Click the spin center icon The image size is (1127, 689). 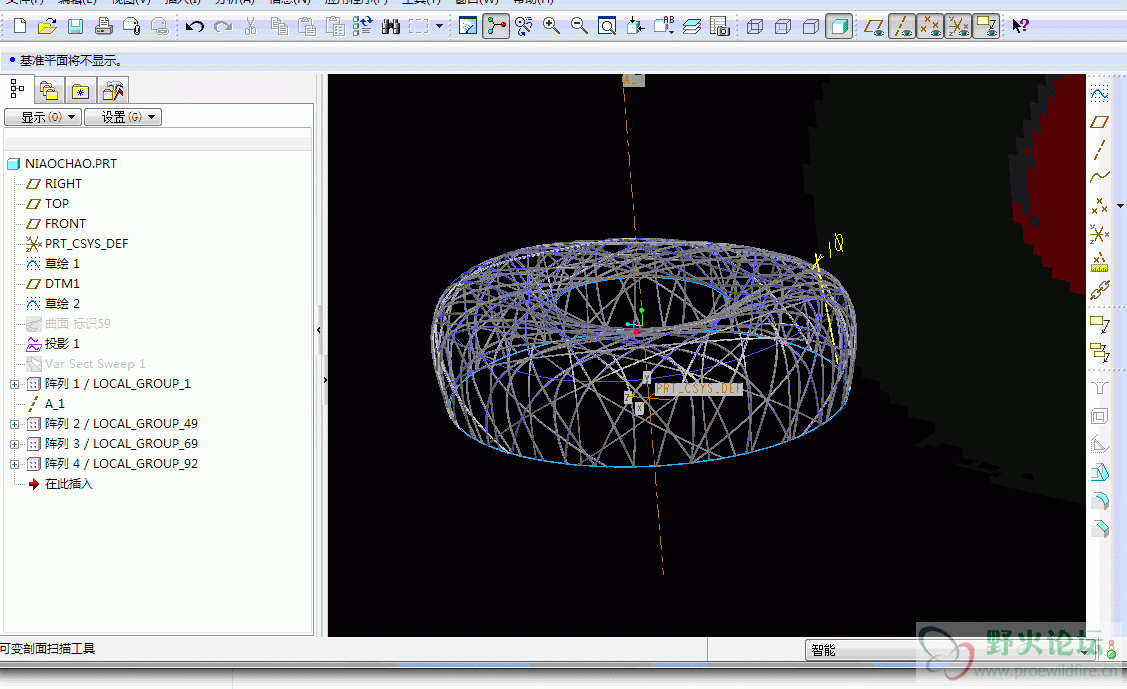[x=496, y=27]
